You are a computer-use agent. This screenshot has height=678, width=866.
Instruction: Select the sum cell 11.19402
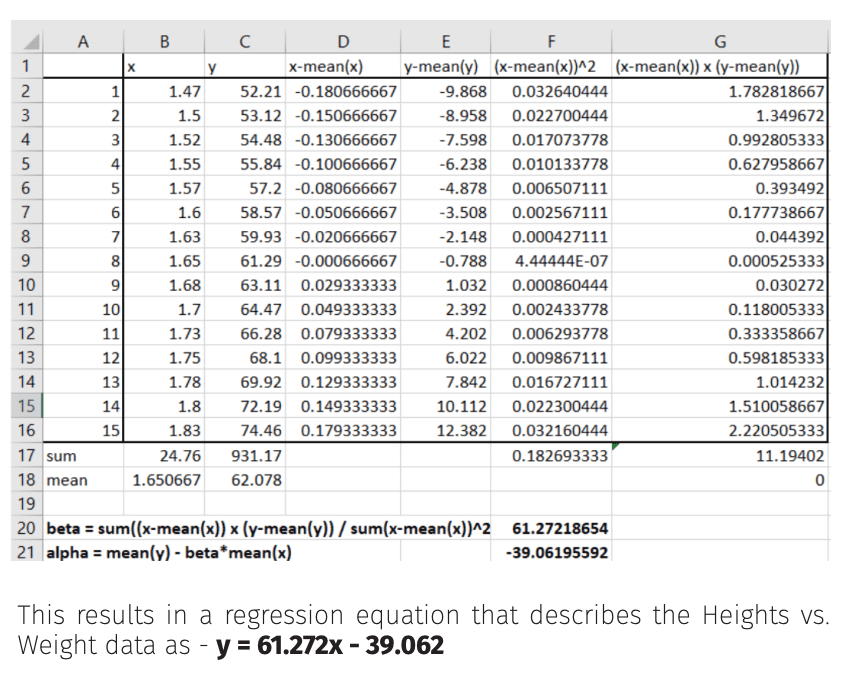[x=720, y=455]
